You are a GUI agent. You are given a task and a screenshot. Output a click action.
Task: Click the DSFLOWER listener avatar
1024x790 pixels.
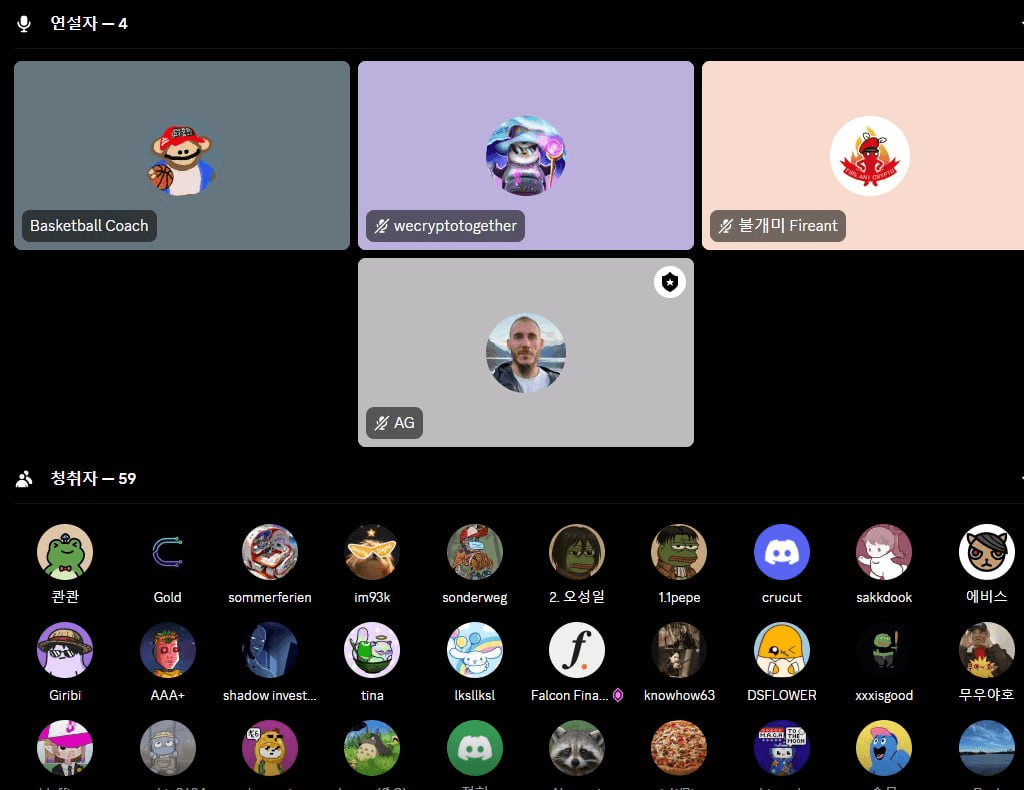(x=782, y=650)
